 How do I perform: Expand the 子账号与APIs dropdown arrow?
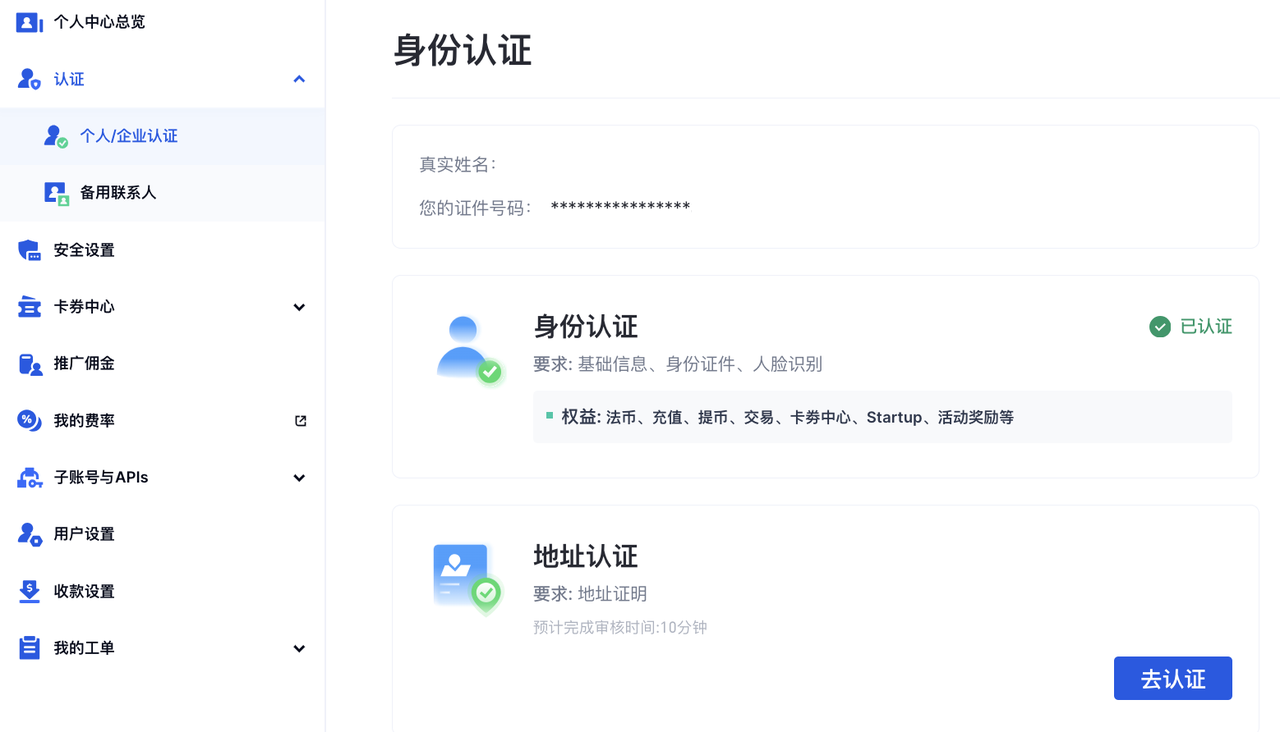[299, 478]
